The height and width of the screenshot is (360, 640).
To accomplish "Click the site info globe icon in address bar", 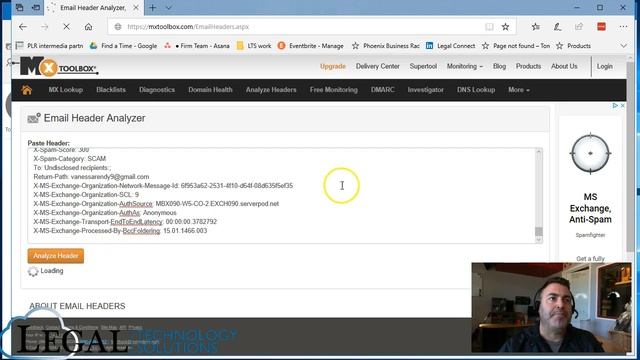I will (x=118, y=27).
